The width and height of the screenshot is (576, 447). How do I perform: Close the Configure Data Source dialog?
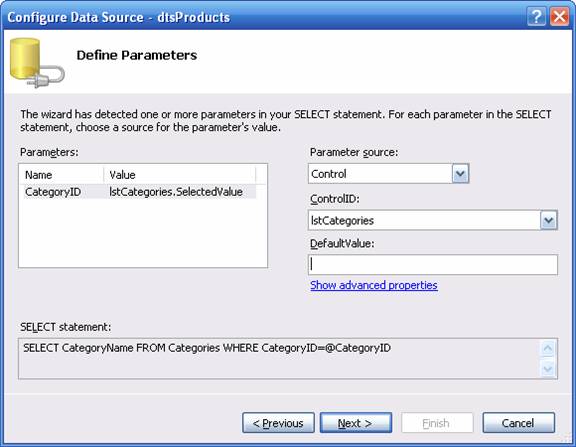click(x=559, y=17)
